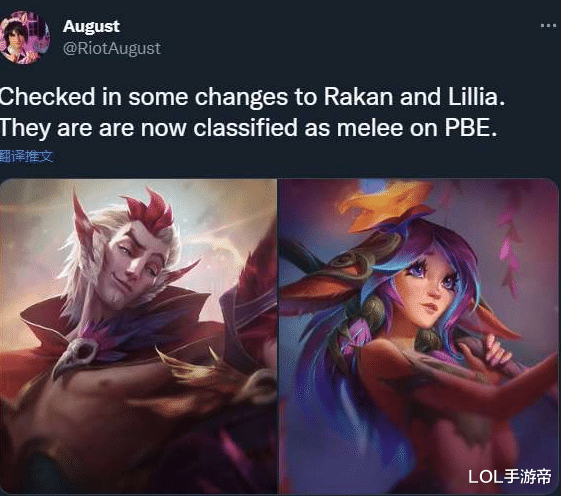Select the word Lillia in the tweet
This screenshot has height=496, width=561.
pos(476,97)
